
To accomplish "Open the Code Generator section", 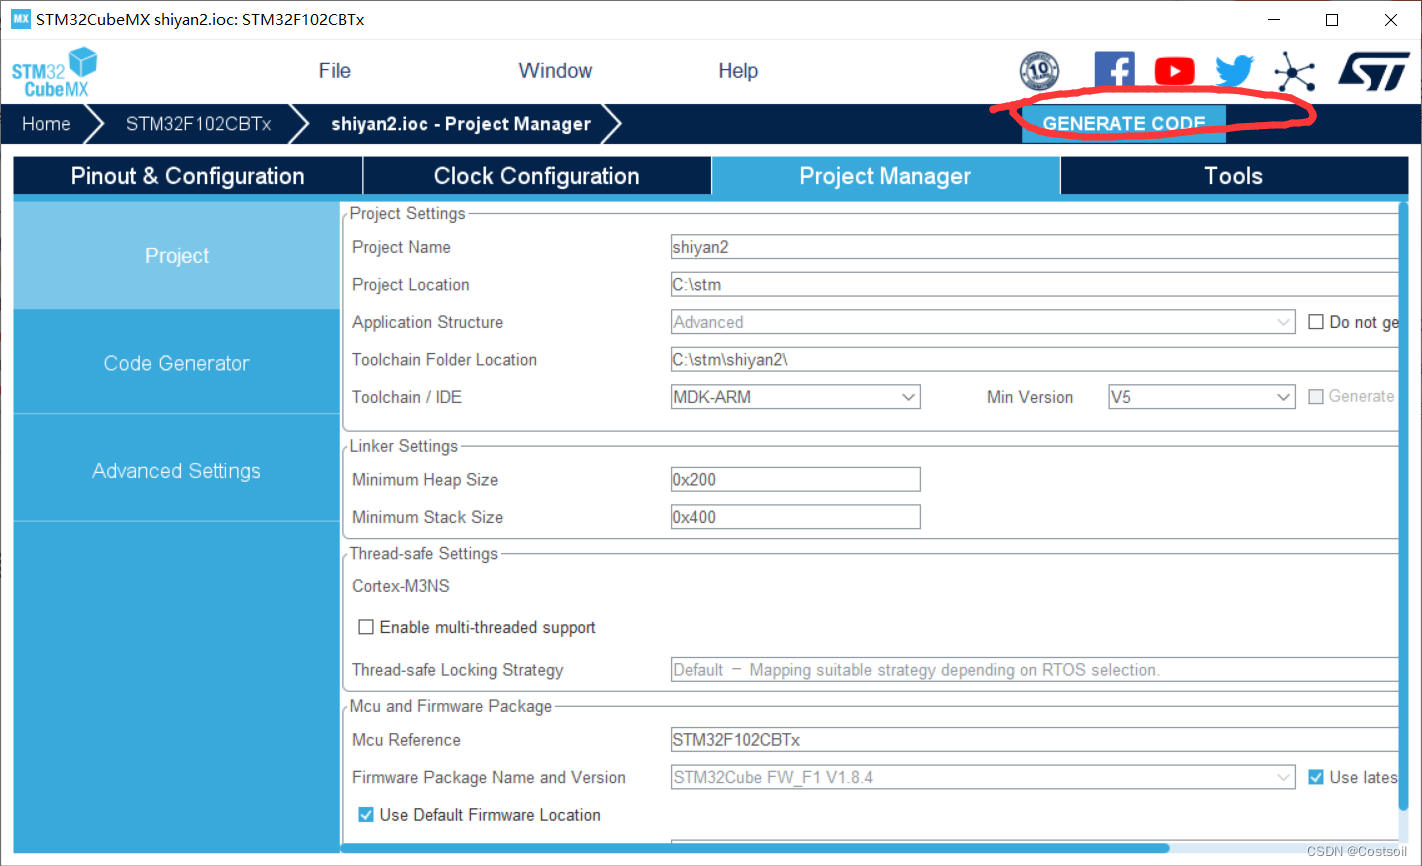I will click(x=177, y=363).
